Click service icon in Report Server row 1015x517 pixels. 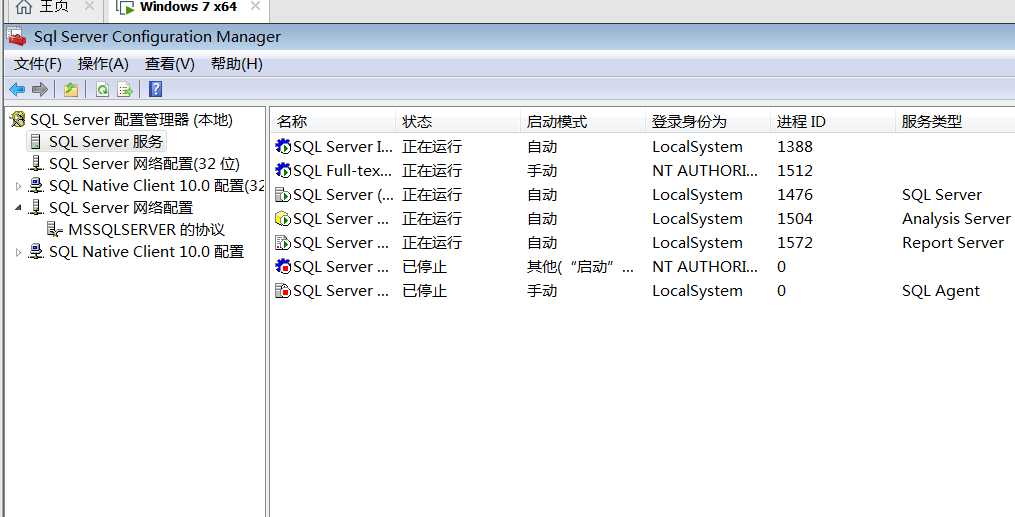click(283, 243)
